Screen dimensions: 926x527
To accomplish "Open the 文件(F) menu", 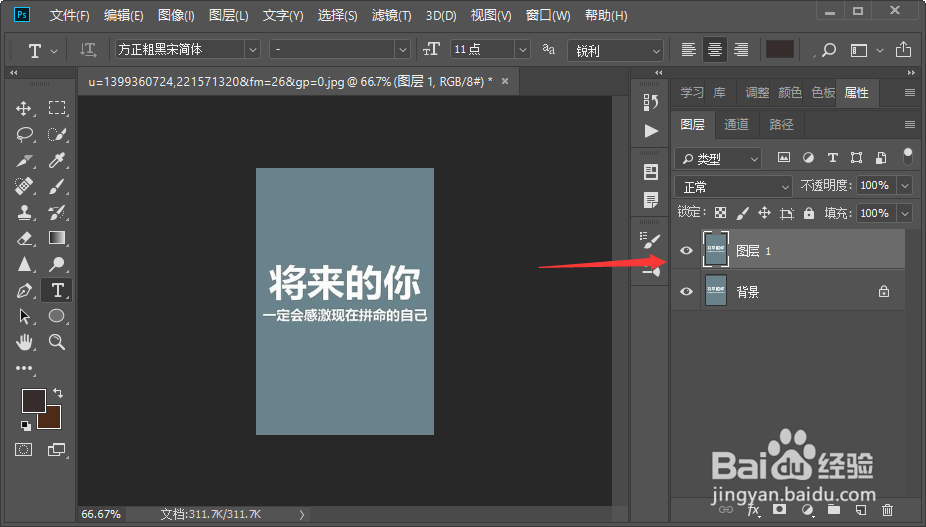I will tap(69, 15).
